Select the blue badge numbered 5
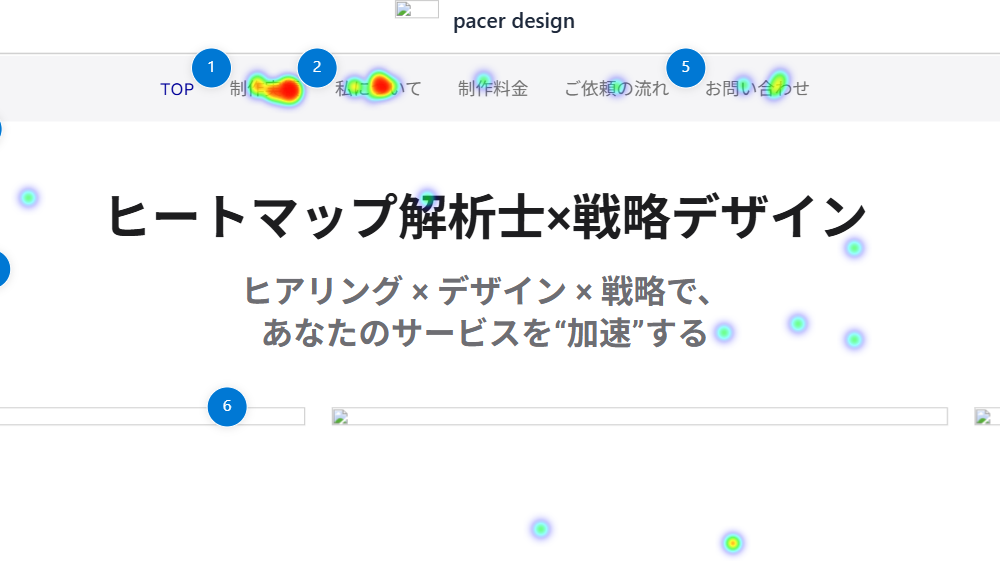 point(685,68)
